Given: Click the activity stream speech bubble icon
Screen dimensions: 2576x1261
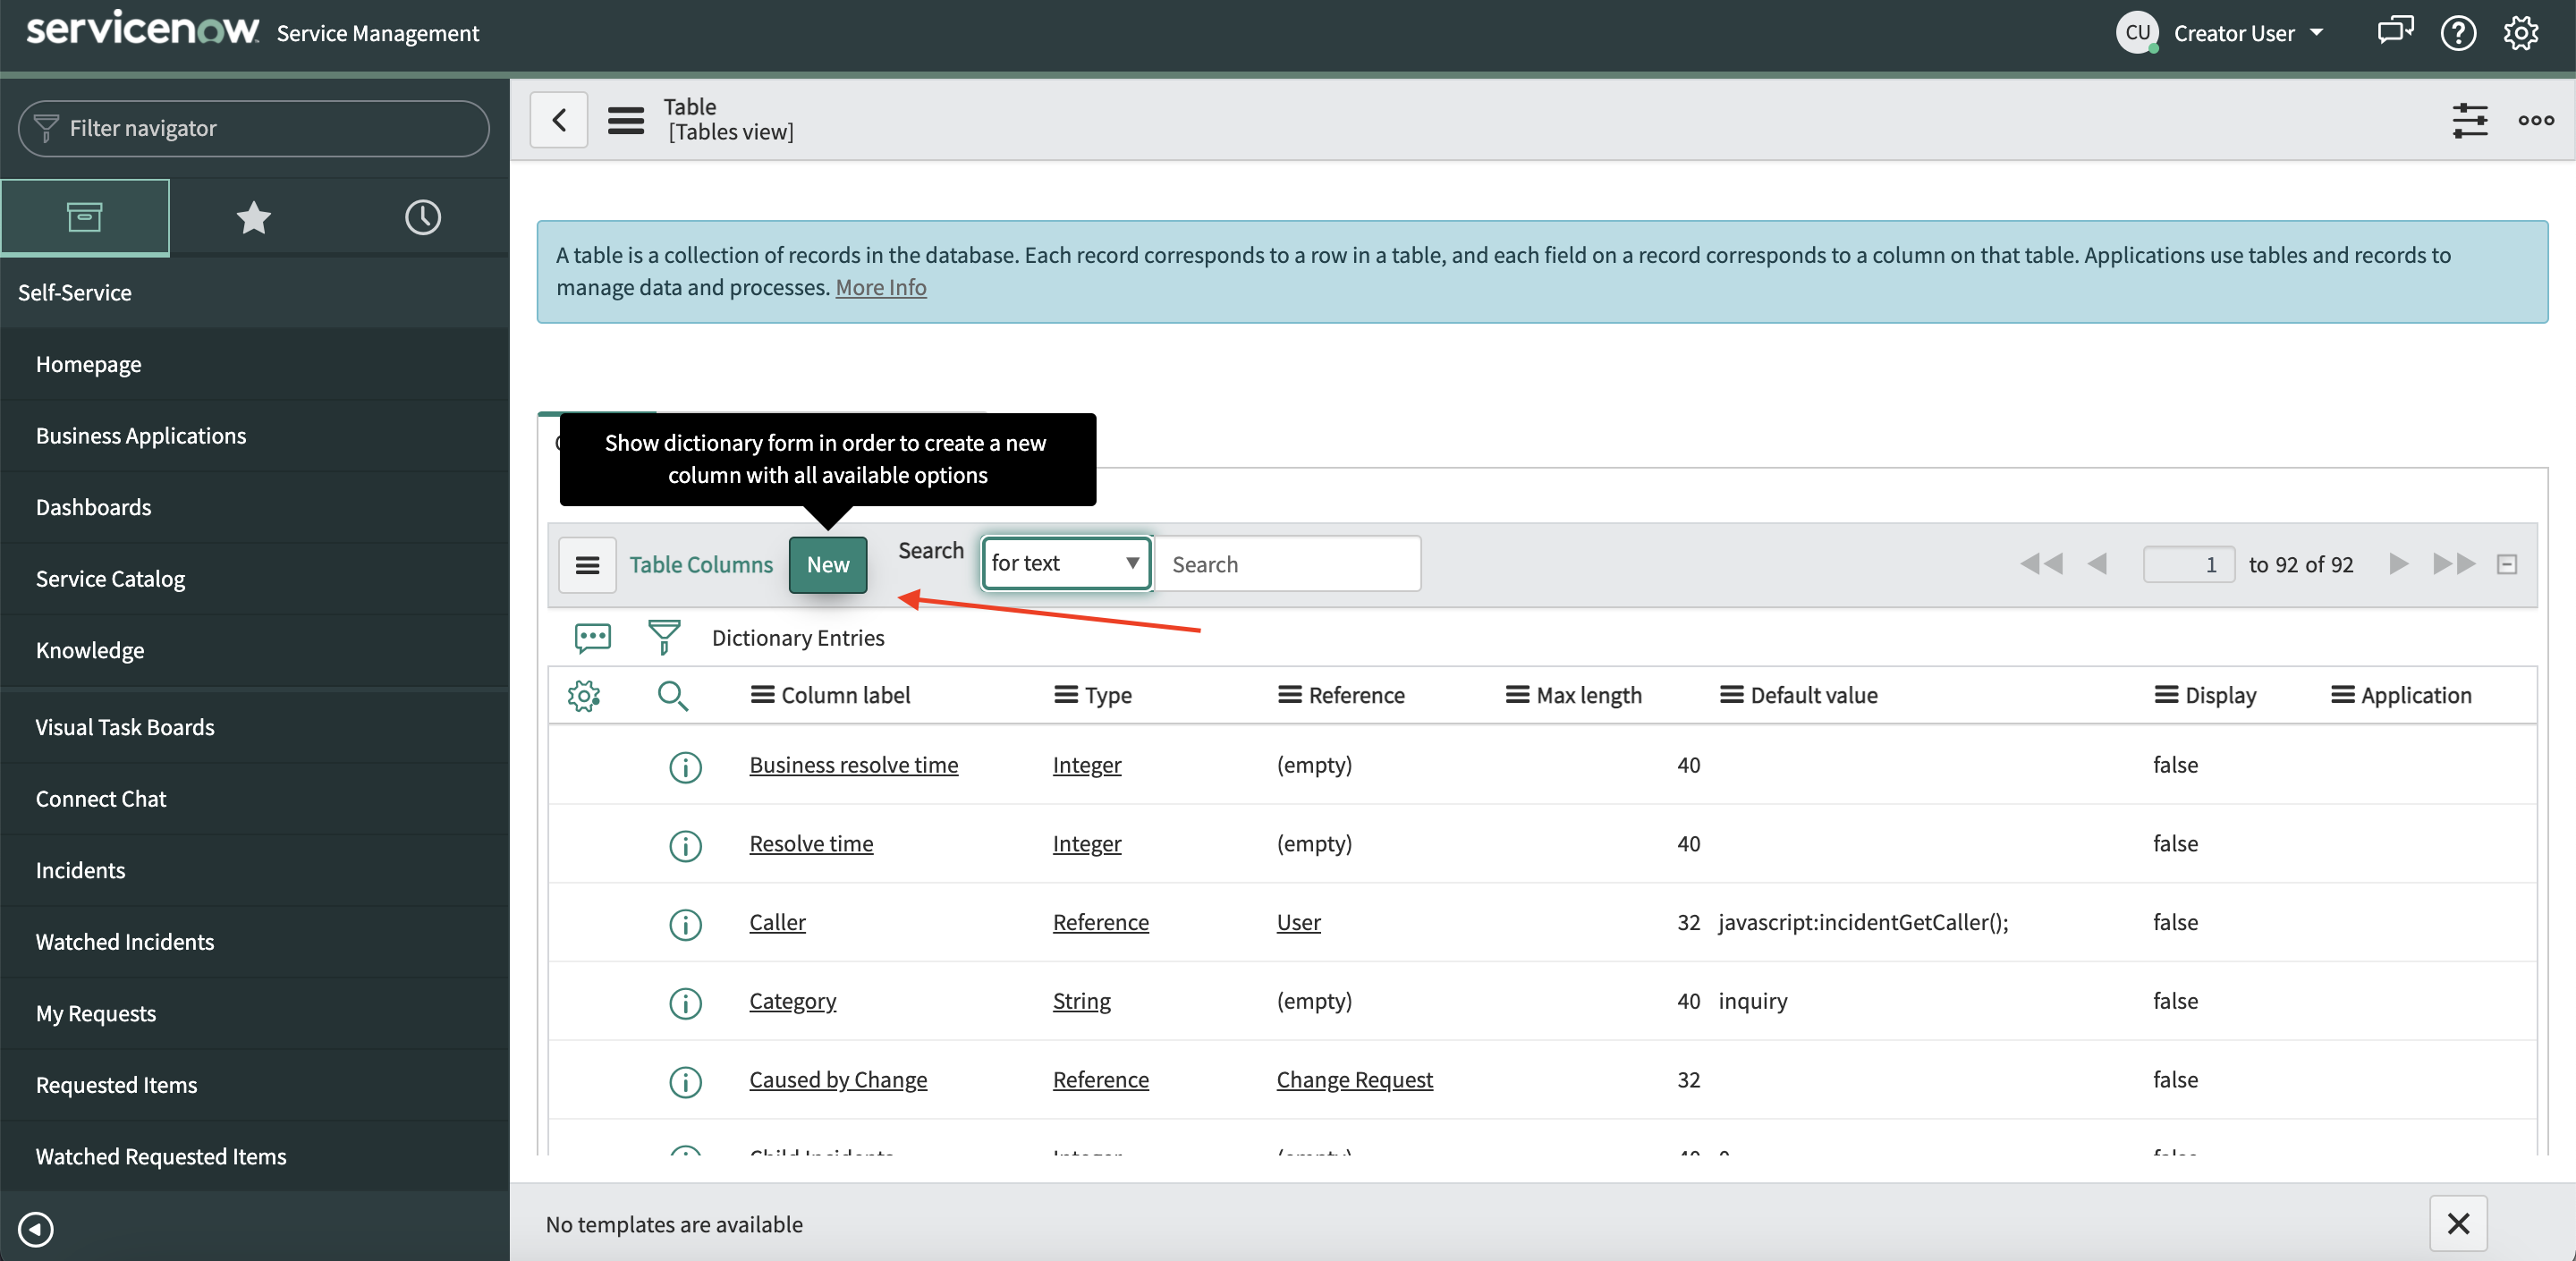Looking at the screenshot, I should click(x=593, y=638).
